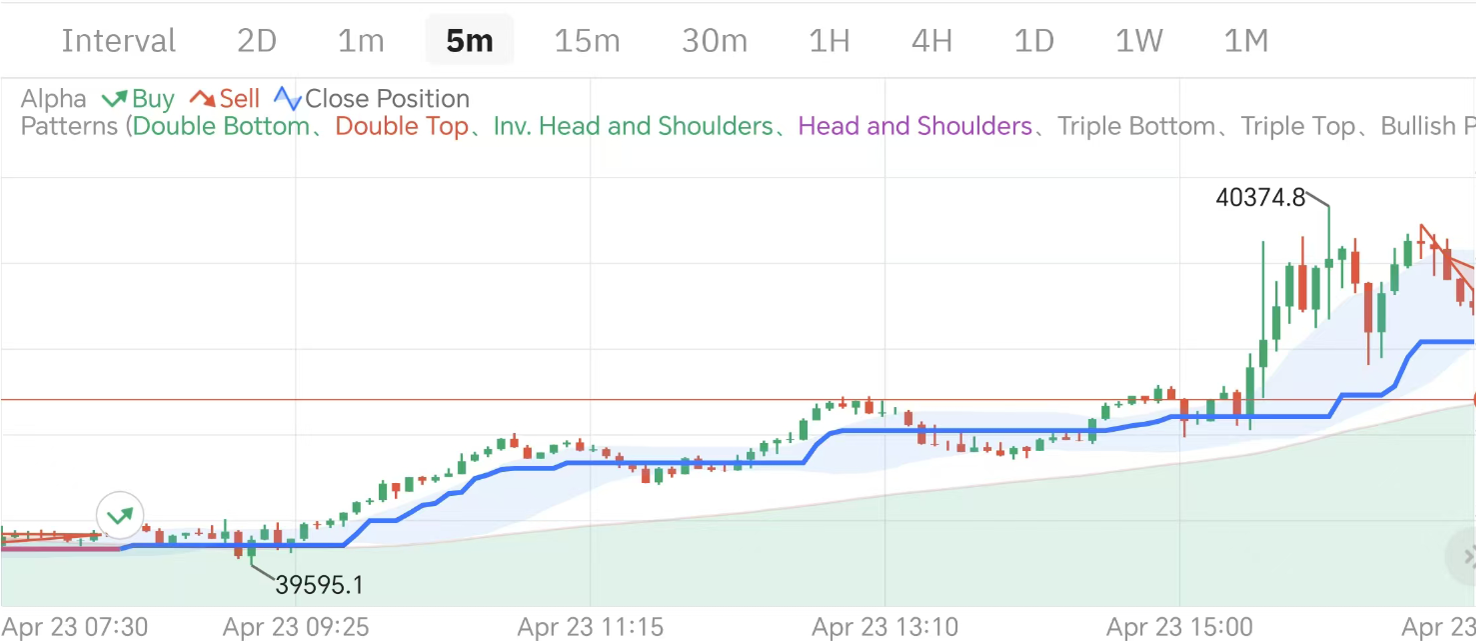Click the blue Close Position zigzag icon

pyautogui.click(x=288, y=99)
